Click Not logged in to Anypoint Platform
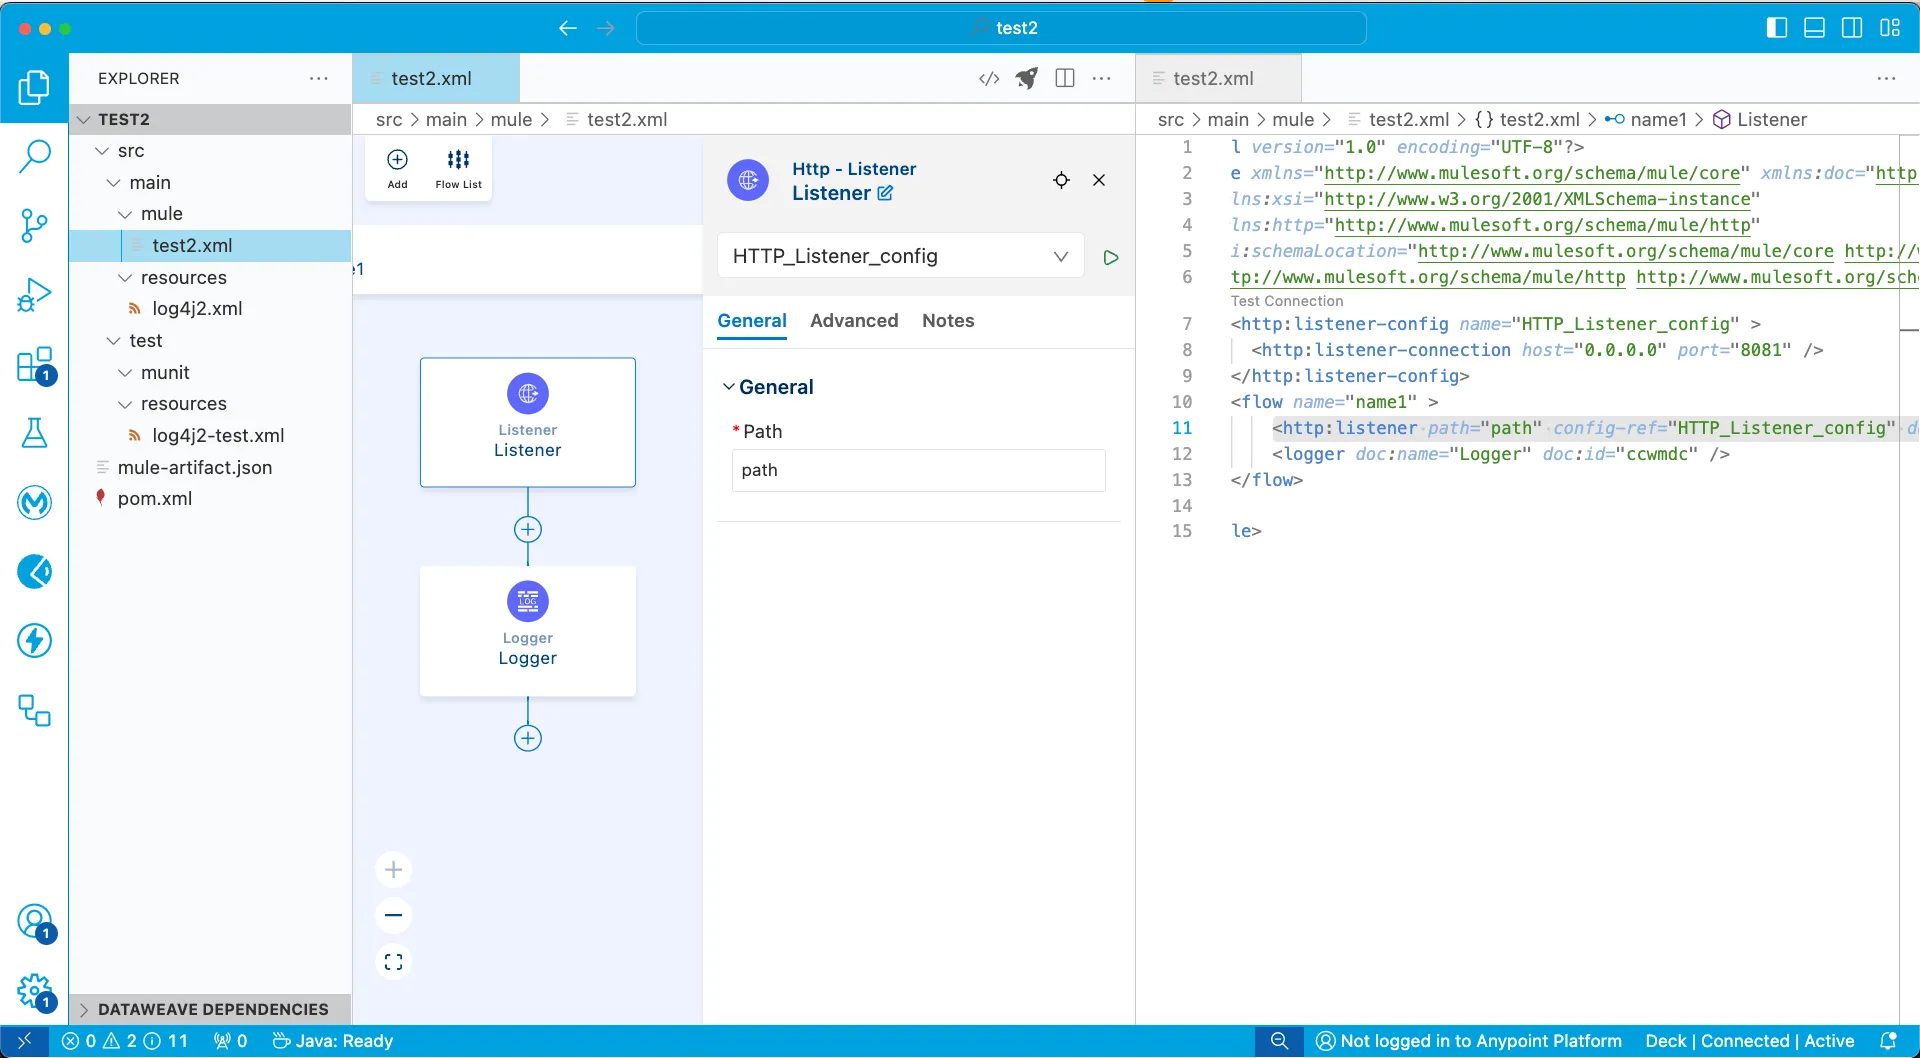 1469,1041
